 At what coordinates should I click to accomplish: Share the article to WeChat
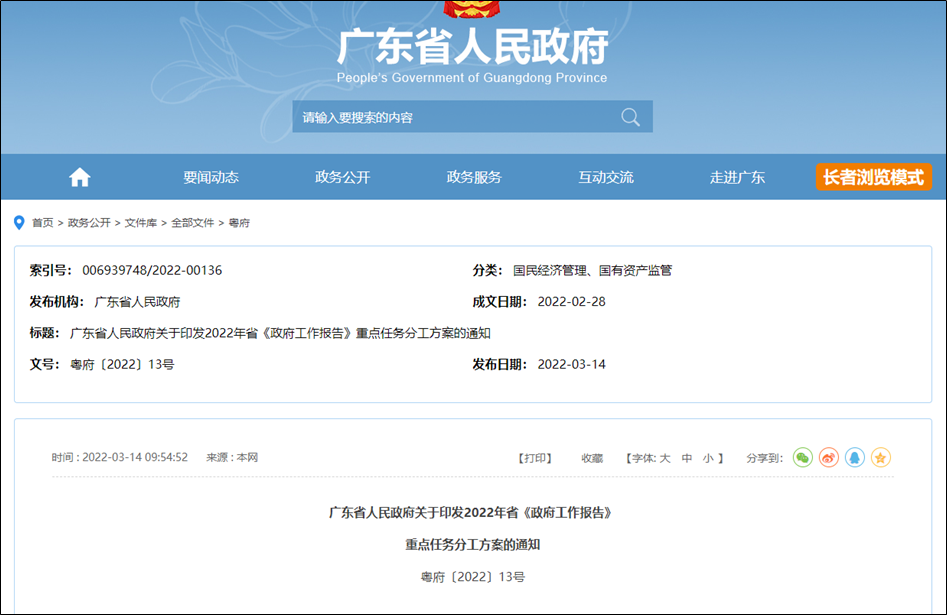tap(803, 458)
